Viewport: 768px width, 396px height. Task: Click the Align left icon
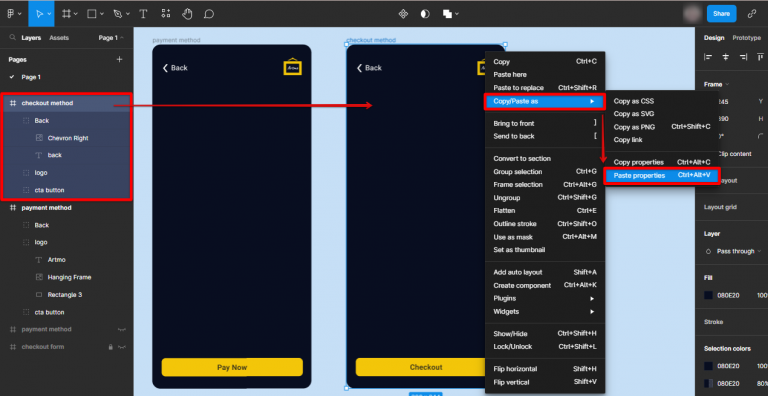pyautogui.click(x=708, y=57)
